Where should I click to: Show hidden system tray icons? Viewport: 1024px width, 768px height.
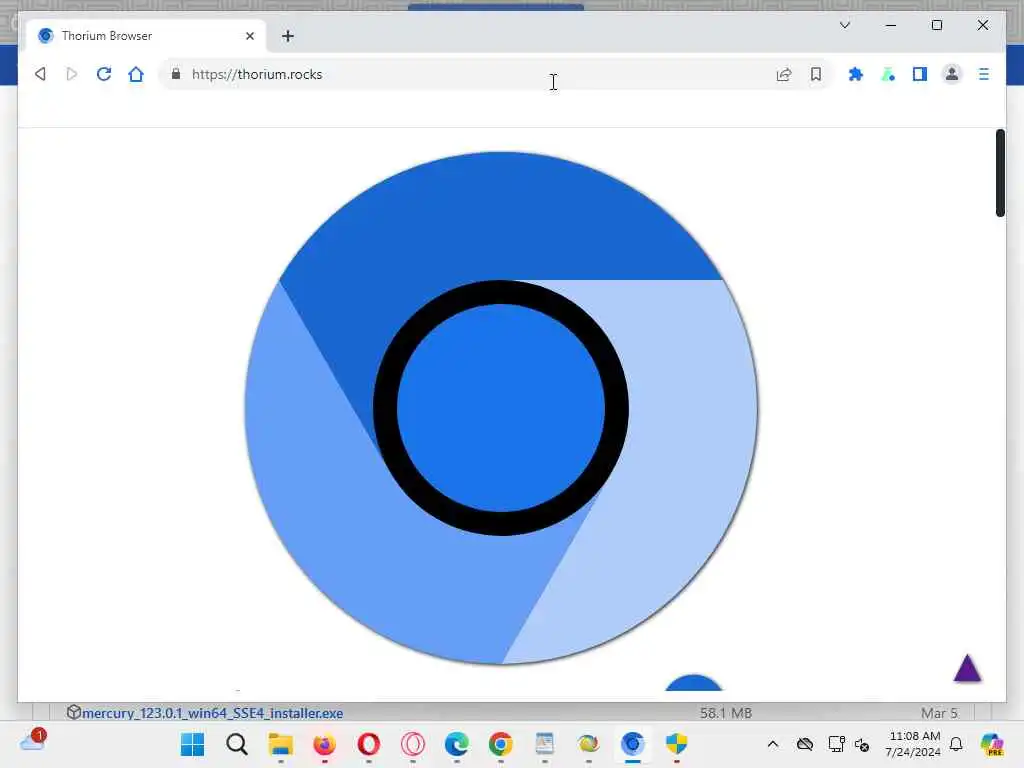(773, 744)
